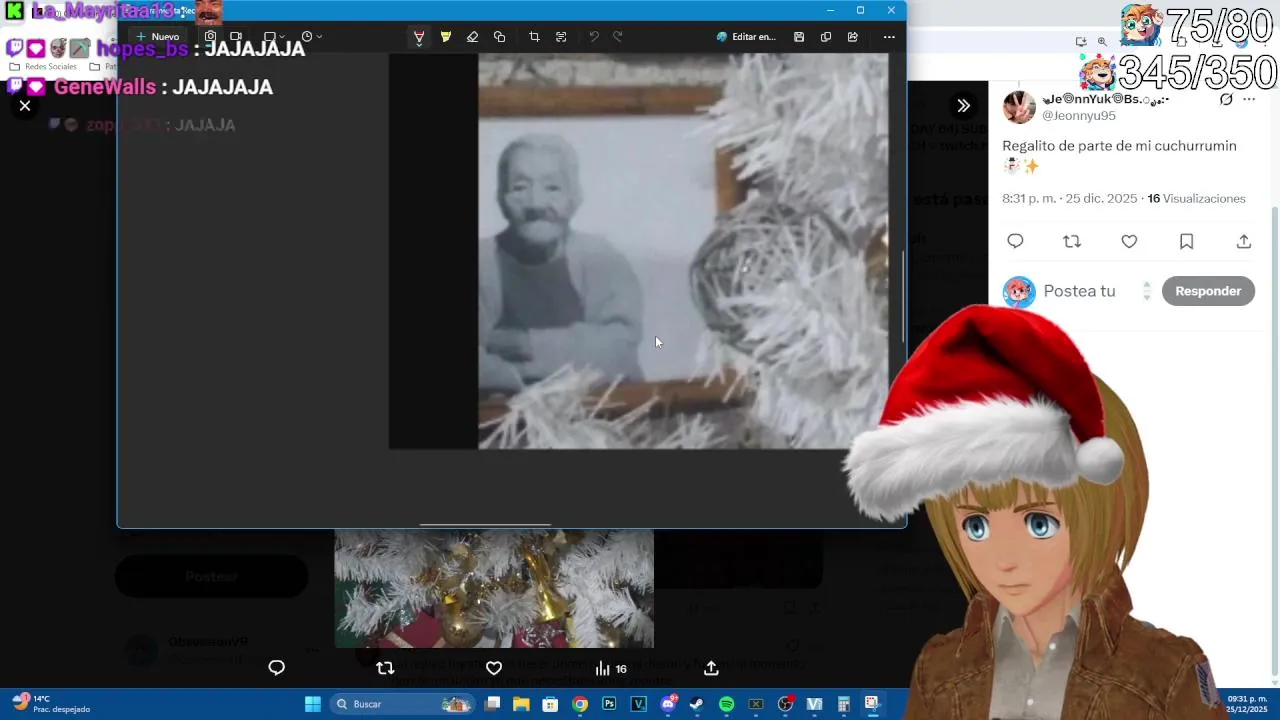This screenshot has width=1280, height=720.
Task: Open the @Jeonnyu95 handle link
Action: (x=1079, y=116)
